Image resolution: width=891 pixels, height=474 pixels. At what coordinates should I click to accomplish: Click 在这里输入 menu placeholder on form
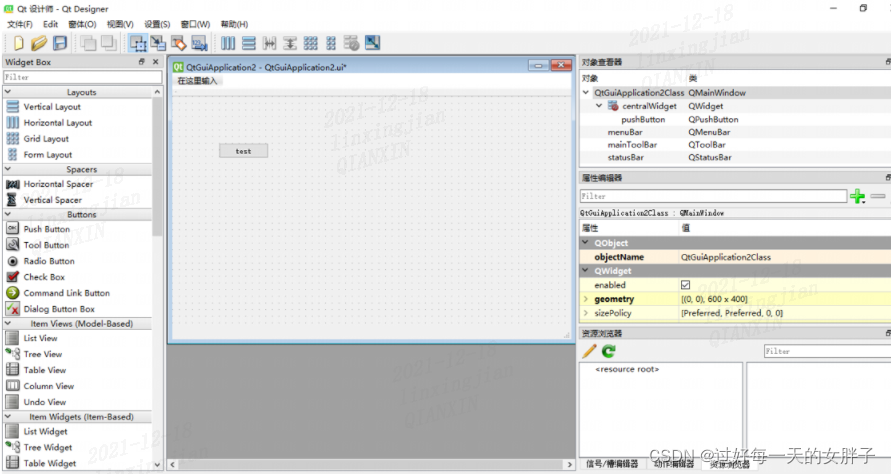point(197,81)
